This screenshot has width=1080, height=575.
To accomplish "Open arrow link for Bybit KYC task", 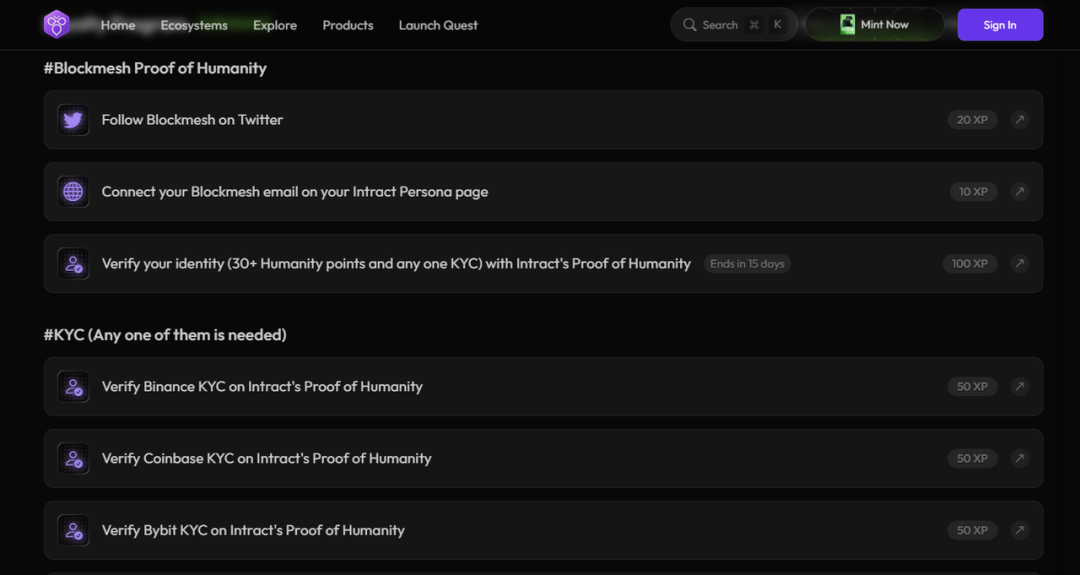I will [1020, 530].
